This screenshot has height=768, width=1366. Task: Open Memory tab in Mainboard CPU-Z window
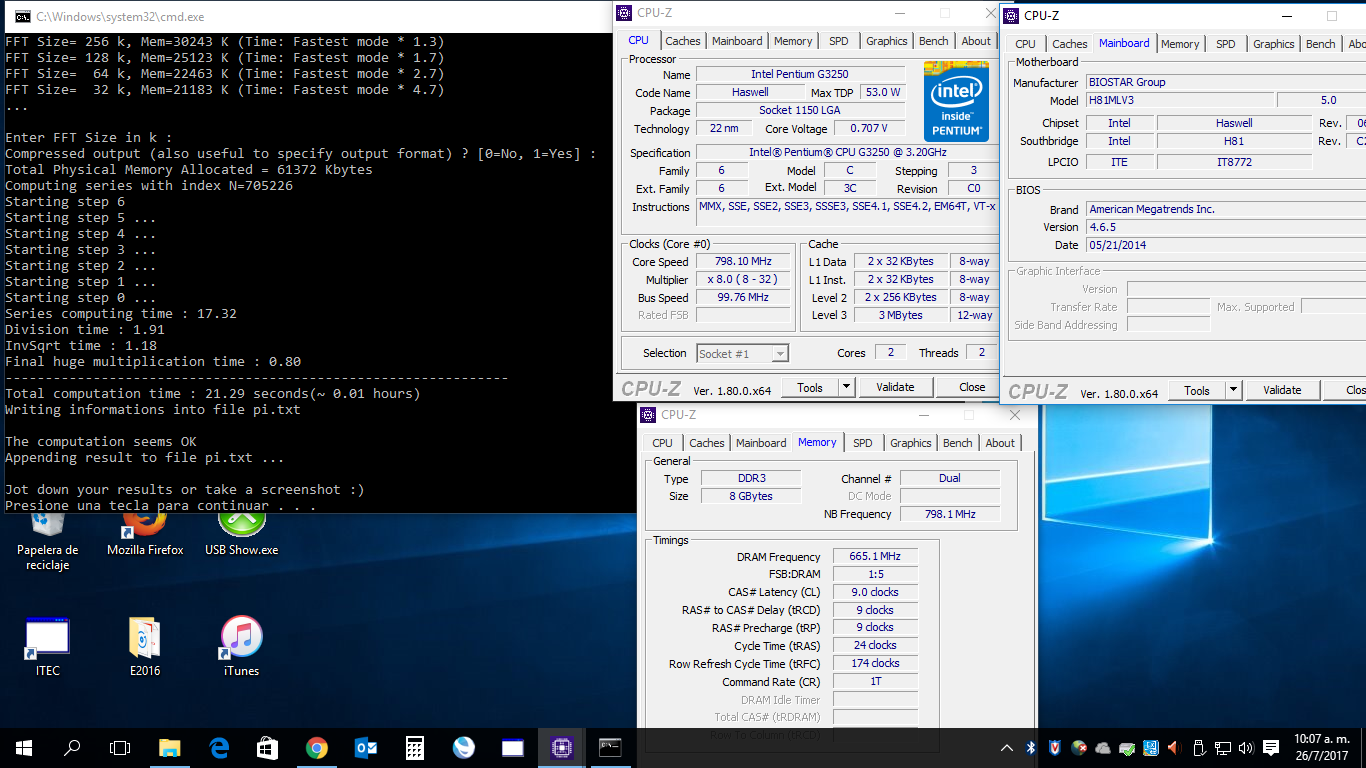1180,44
